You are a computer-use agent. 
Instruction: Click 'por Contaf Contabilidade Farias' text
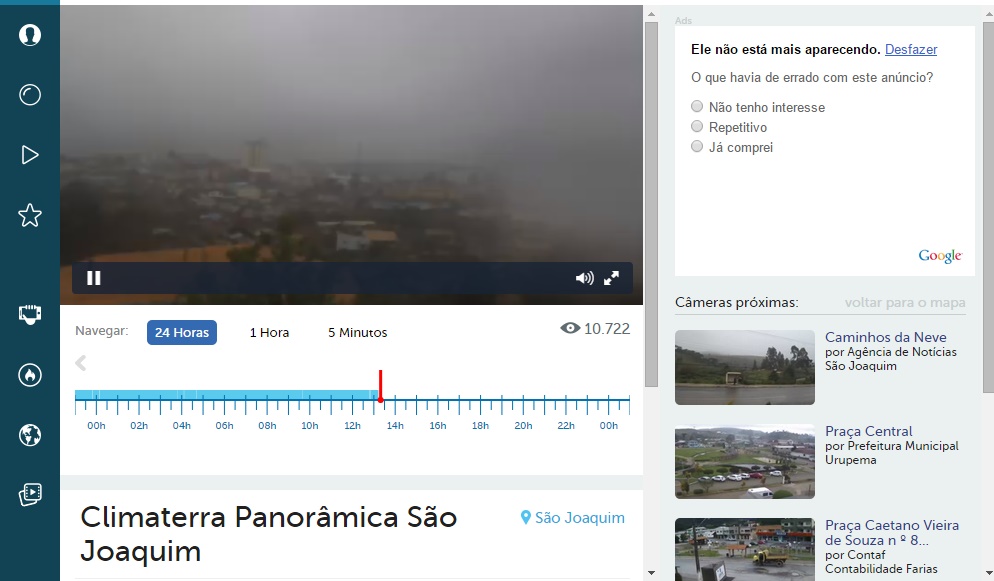click(881, 561)
